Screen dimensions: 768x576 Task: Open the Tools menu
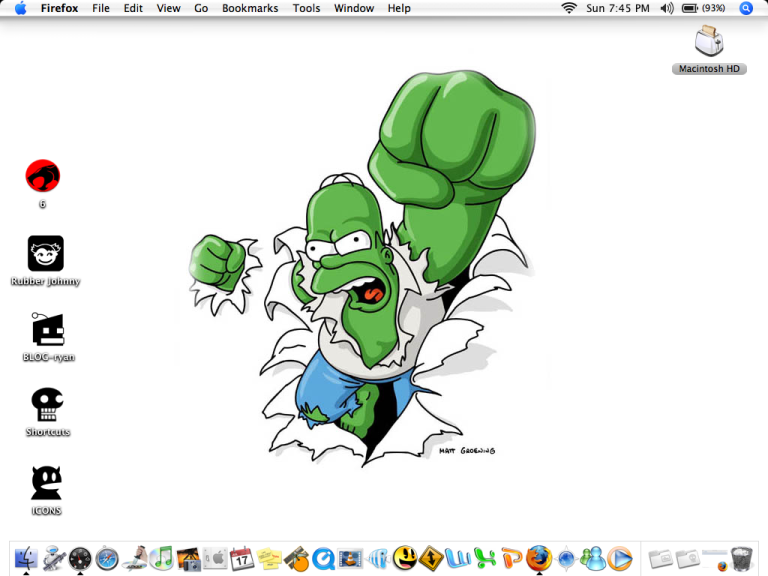[306, 8]
